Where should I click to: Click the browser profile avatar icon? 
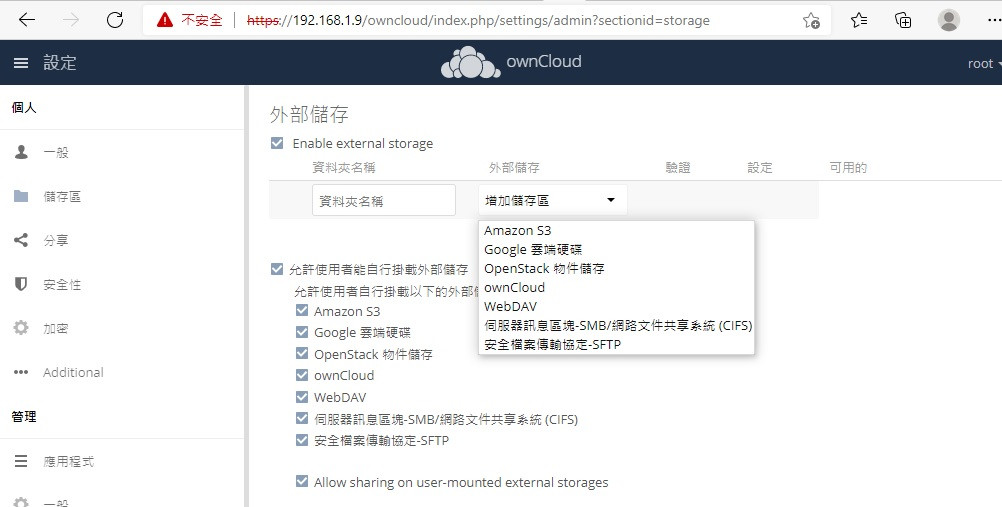pyautogui.click(x=949, y=20)
